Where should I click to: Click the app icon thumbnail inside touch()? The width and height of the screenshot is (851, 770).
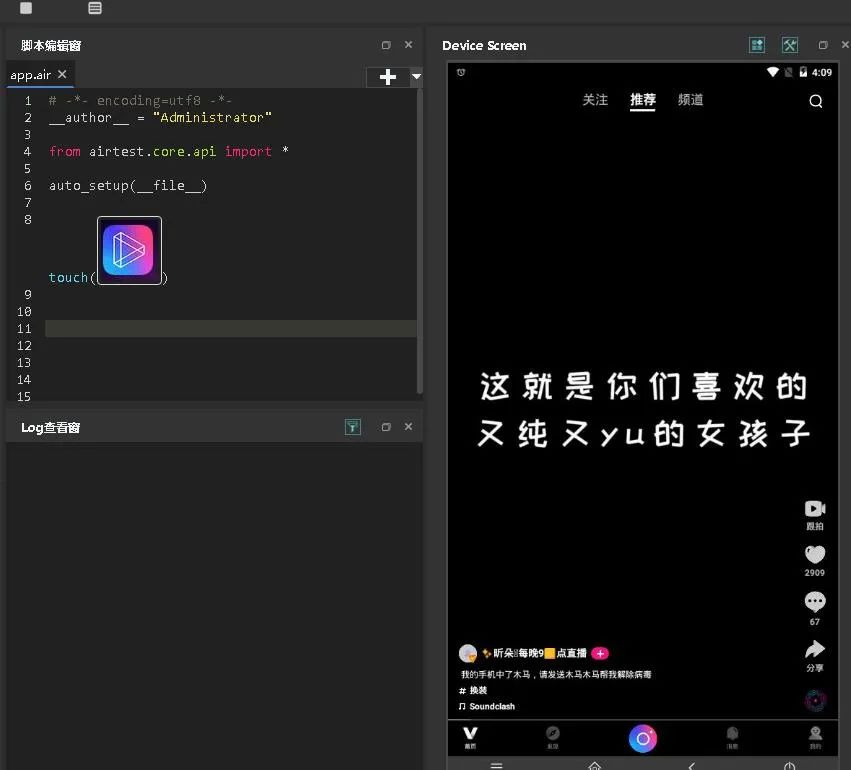[x=129, y=250]
